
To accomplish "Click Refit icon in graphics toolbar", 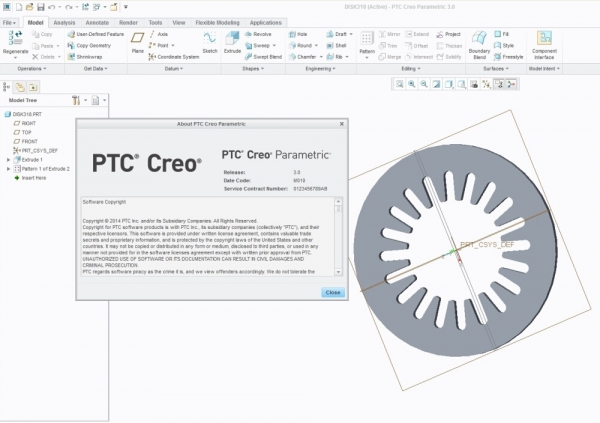I will (399, 84).
